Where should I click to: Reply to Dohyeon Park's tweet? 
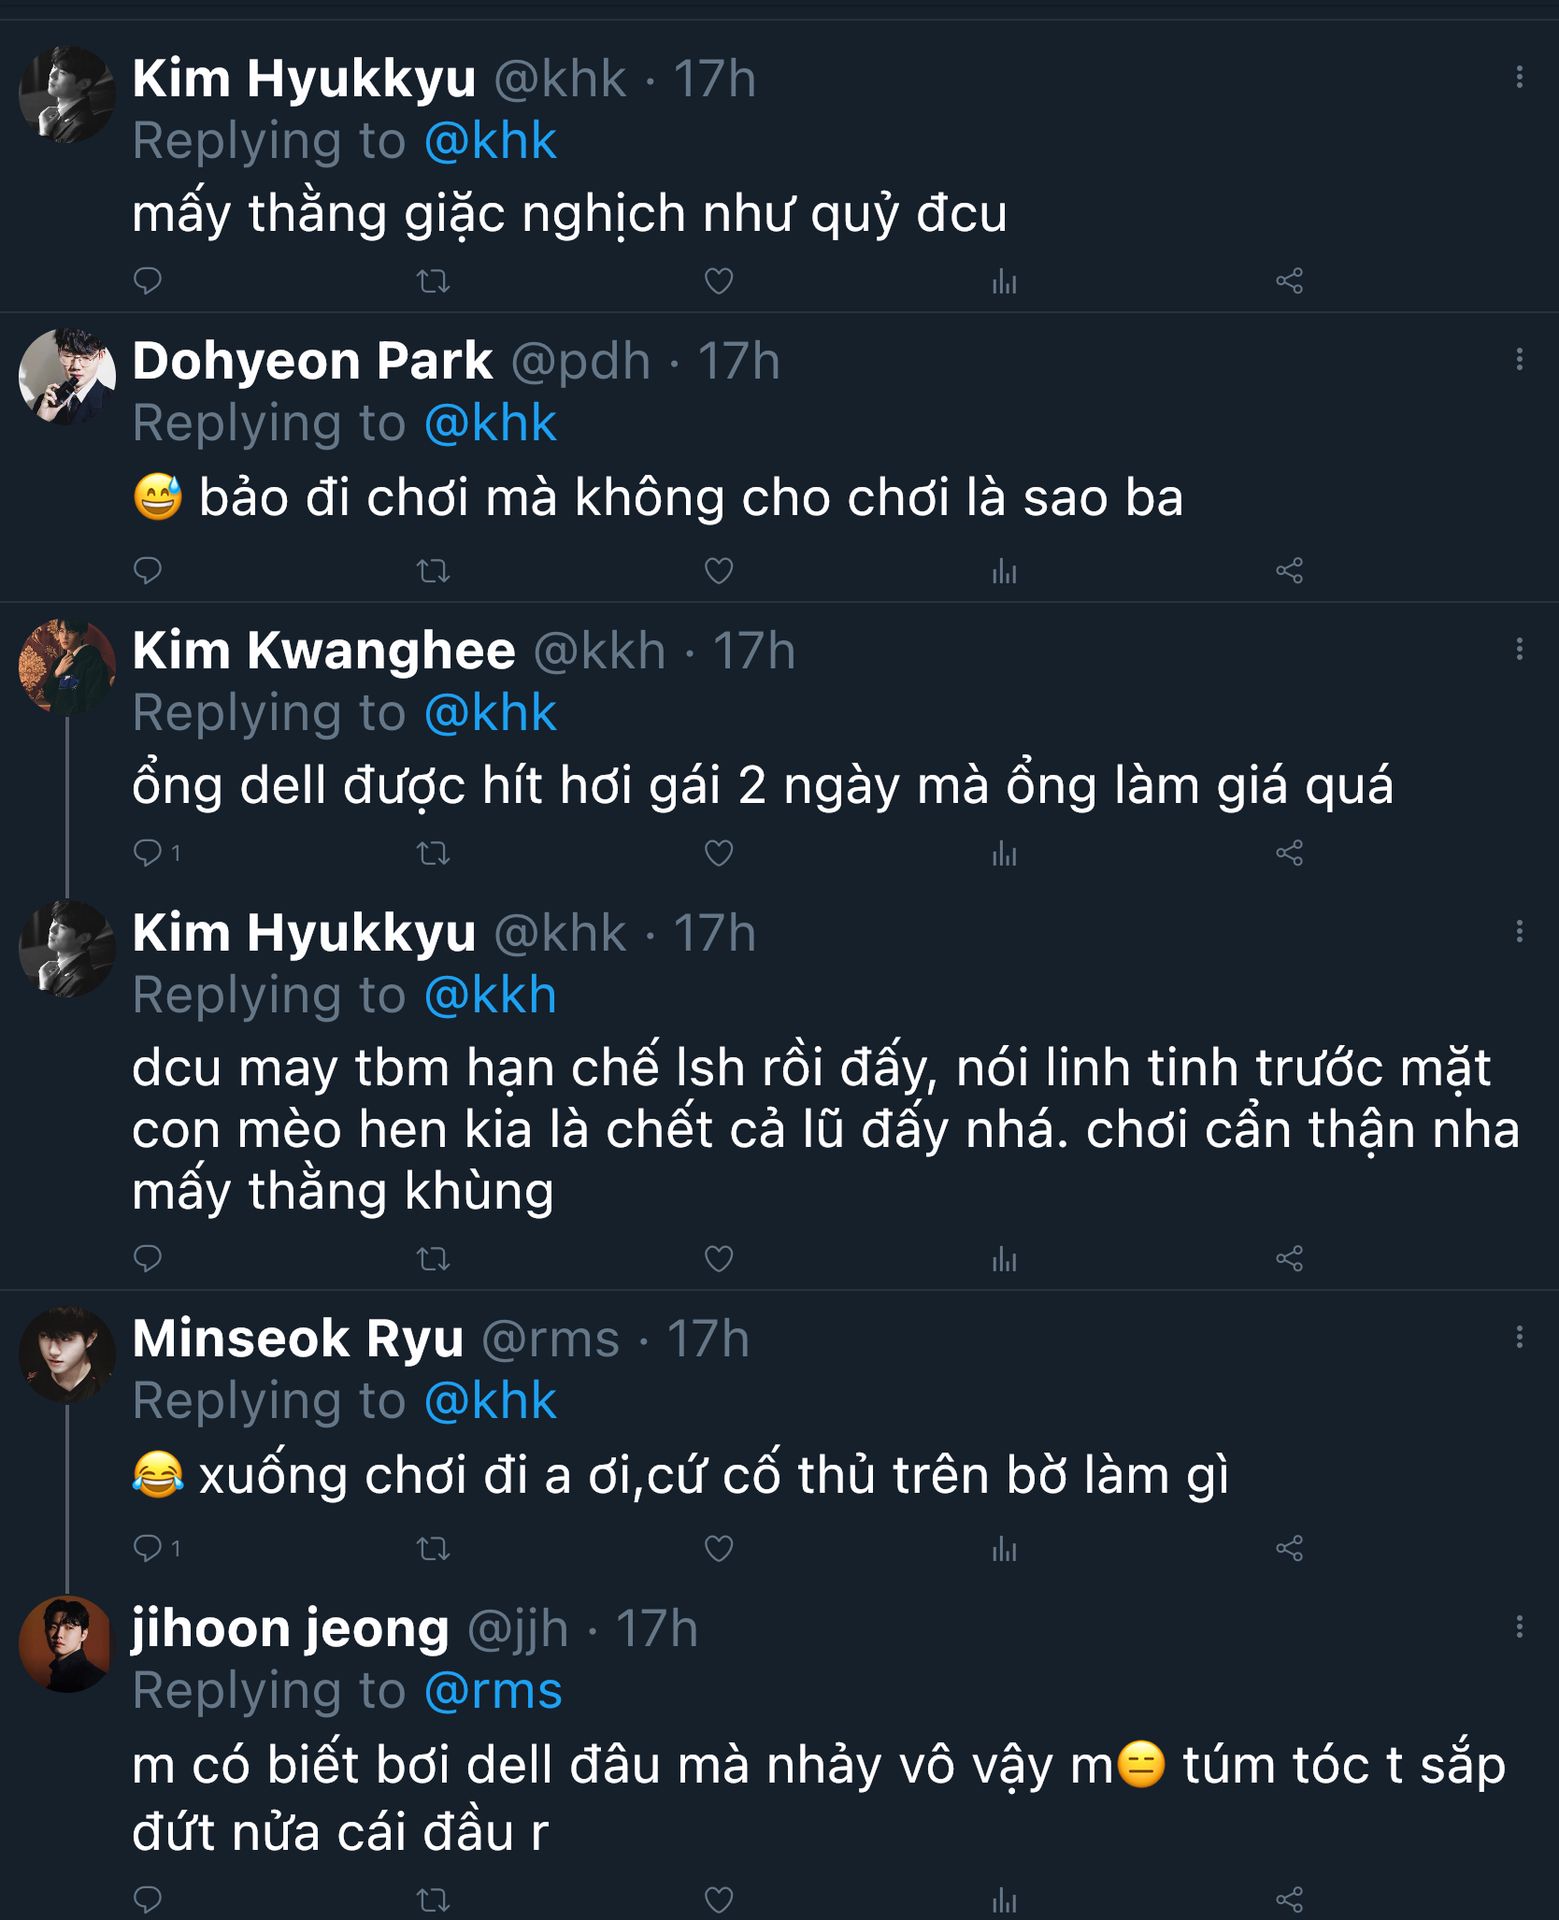coord(148,571)
